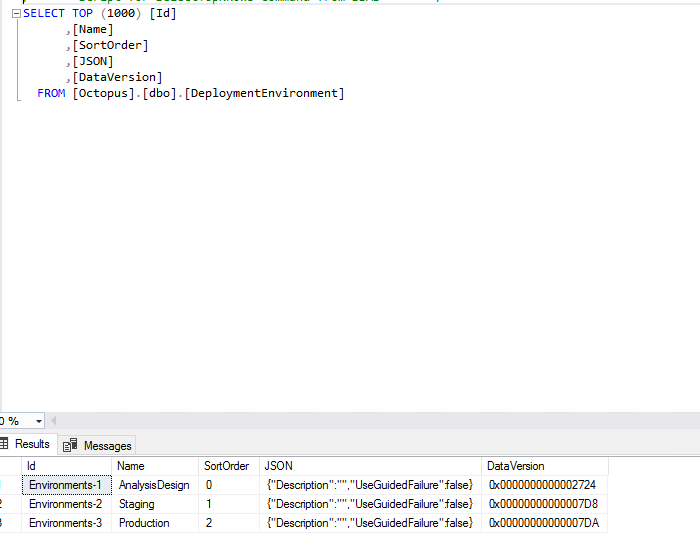Select the Staging name cell
Image resolution: width=700 pixels, height=553 pixels.
click(155, 504)
